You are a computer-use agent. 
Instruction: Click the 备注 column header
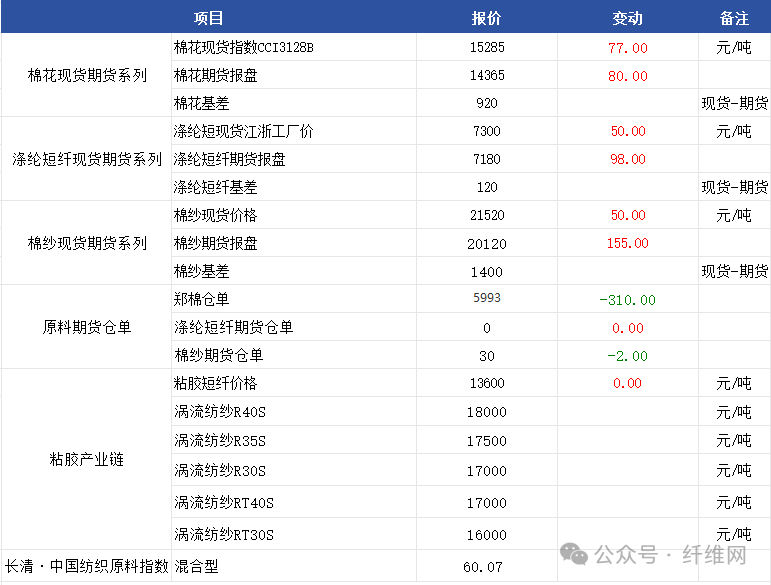[x=734, y=18]
